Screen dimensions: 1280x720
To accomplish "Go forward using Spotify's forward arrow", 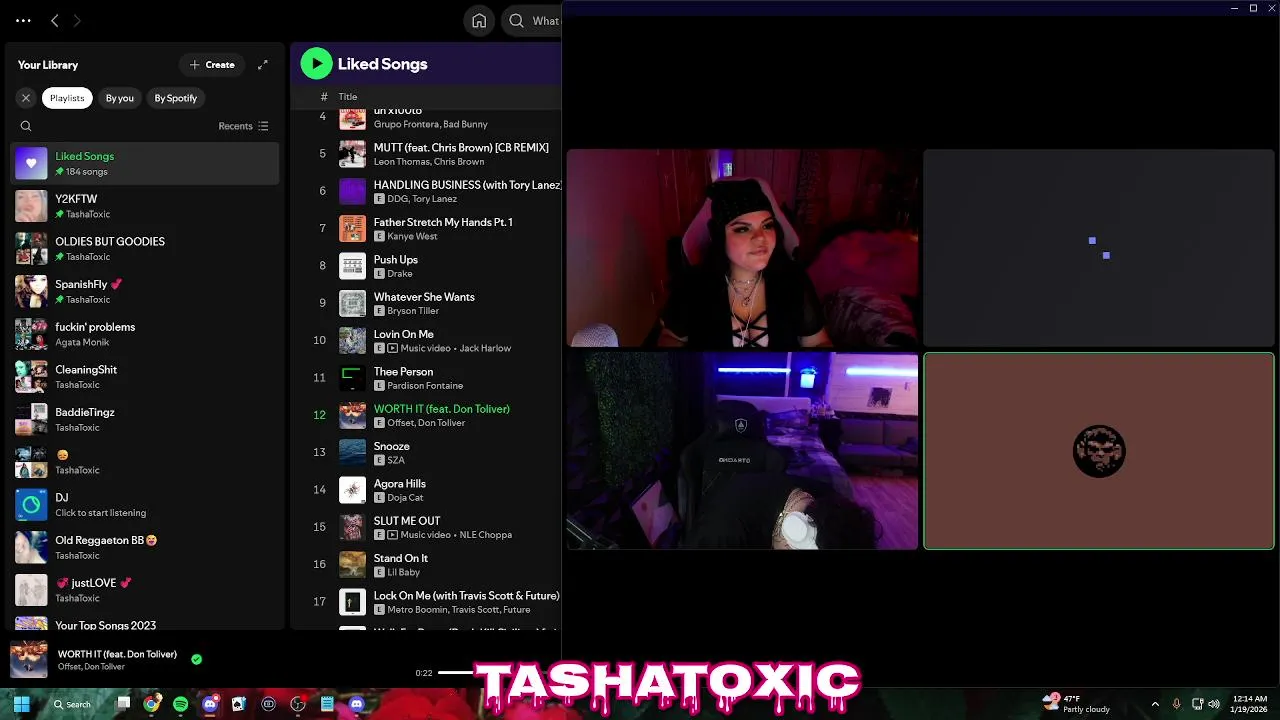I will [x=77, y=20].
